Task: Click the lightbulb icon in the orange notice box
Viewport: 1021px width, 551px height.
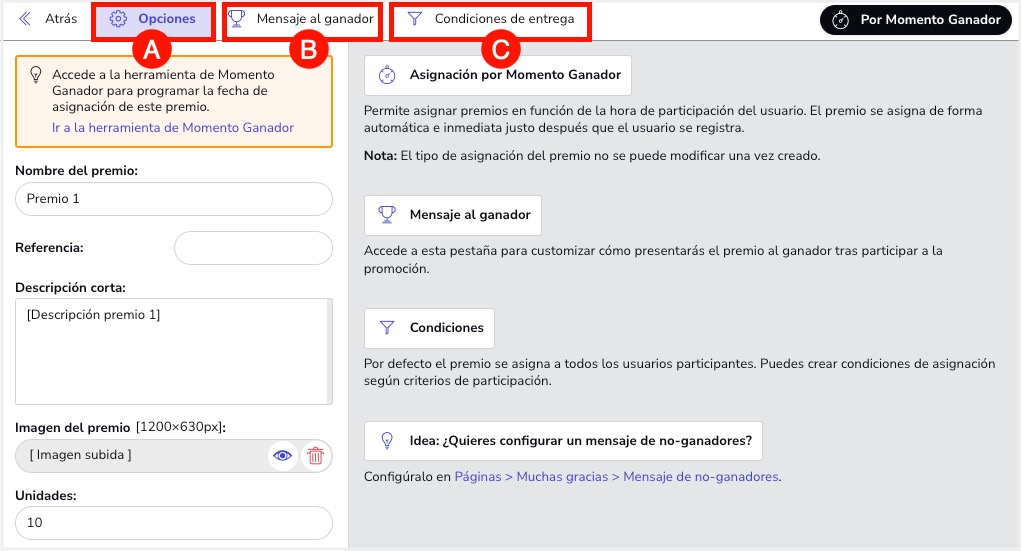Action: [x=35, y=74]
